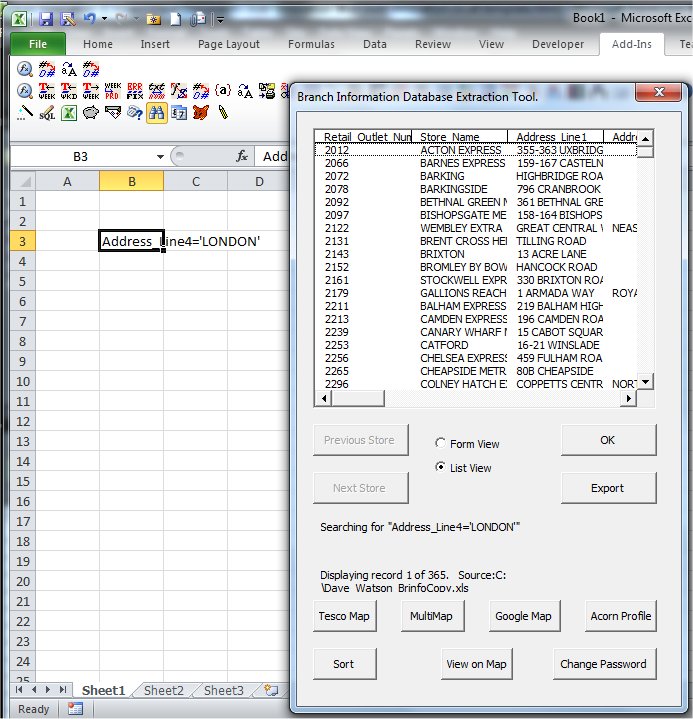Viewport: 693px width, 719px height.
Task: Select the CANARY WHARF row in the list
Action: [x=476, y=332]
